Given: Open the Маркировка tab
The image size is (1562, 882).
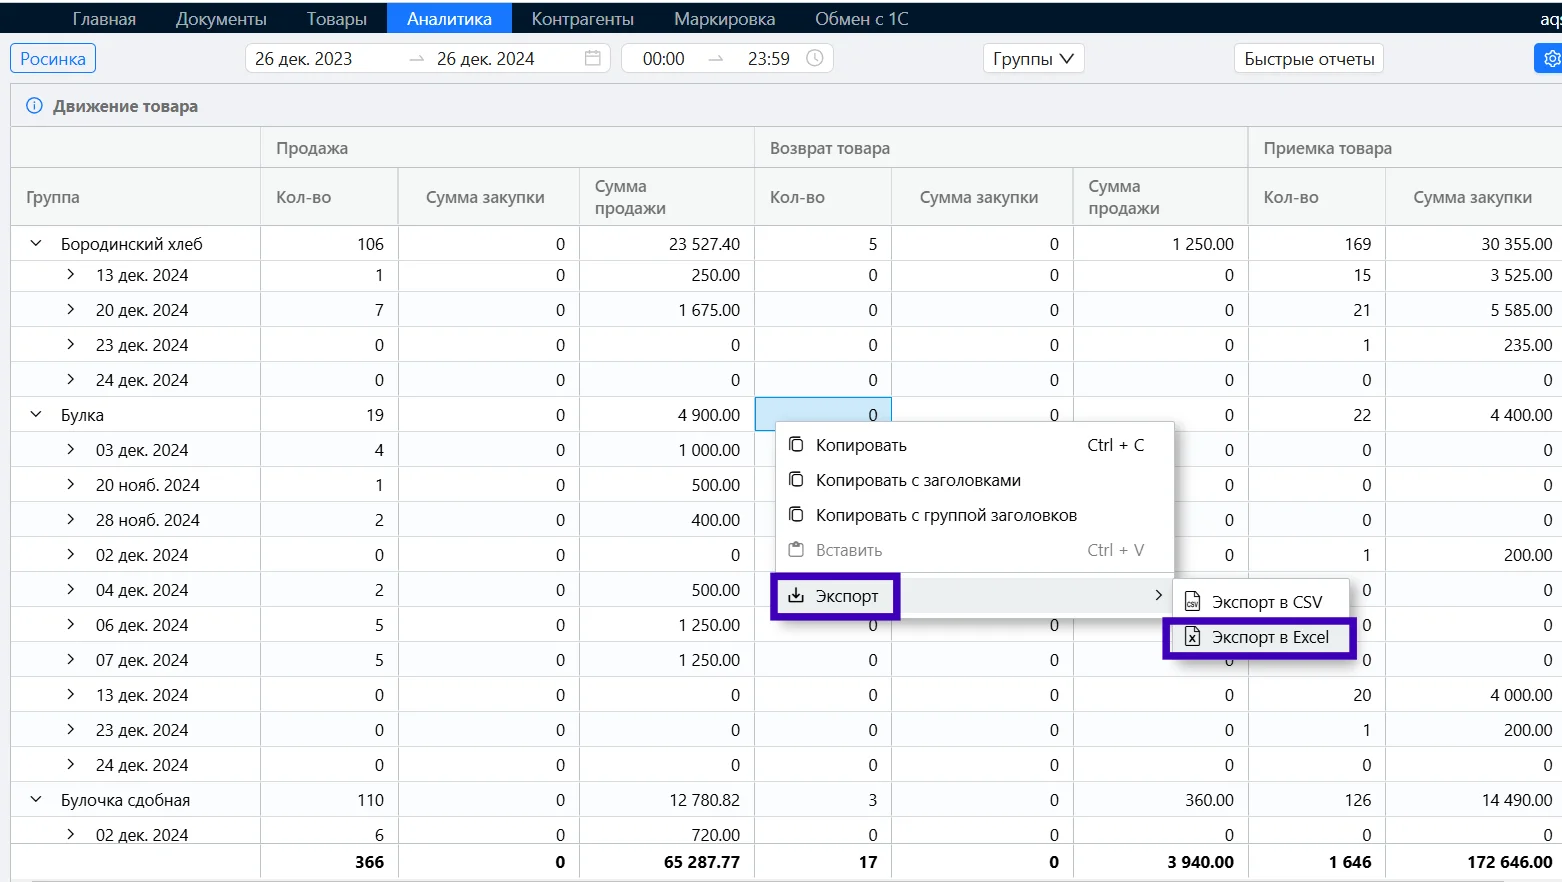Looking at the screenshot, I should (724, 18).
